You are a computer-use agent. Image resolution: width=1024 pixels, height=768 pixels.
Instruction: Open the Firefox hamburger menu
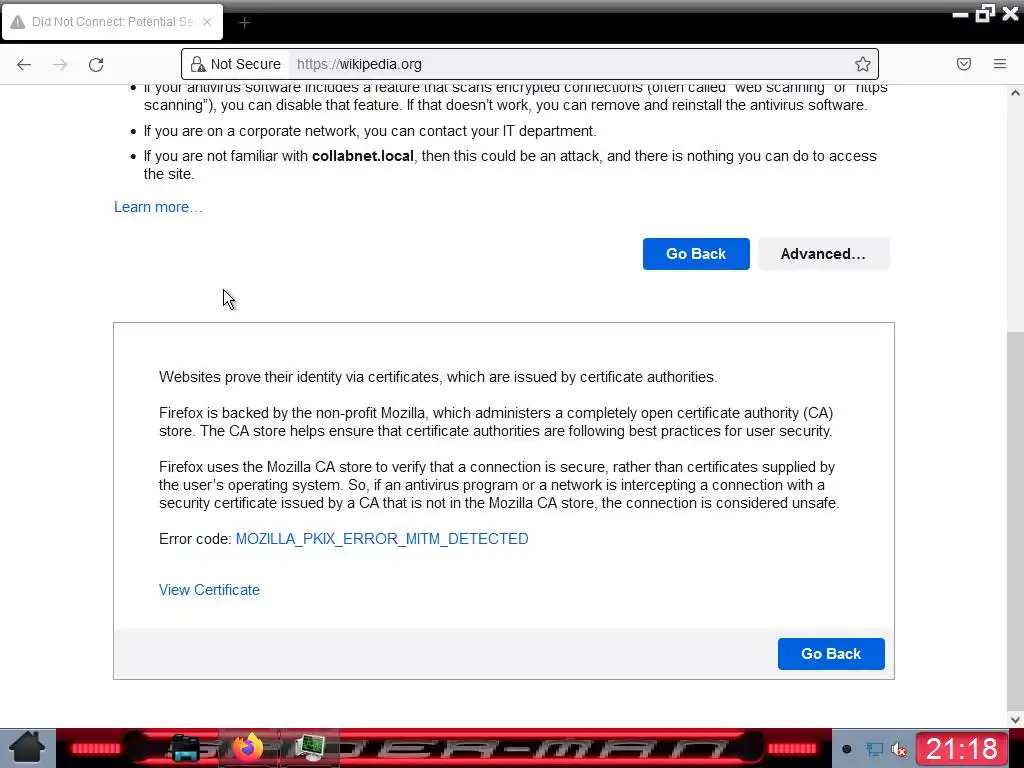tap(1000, 64)
